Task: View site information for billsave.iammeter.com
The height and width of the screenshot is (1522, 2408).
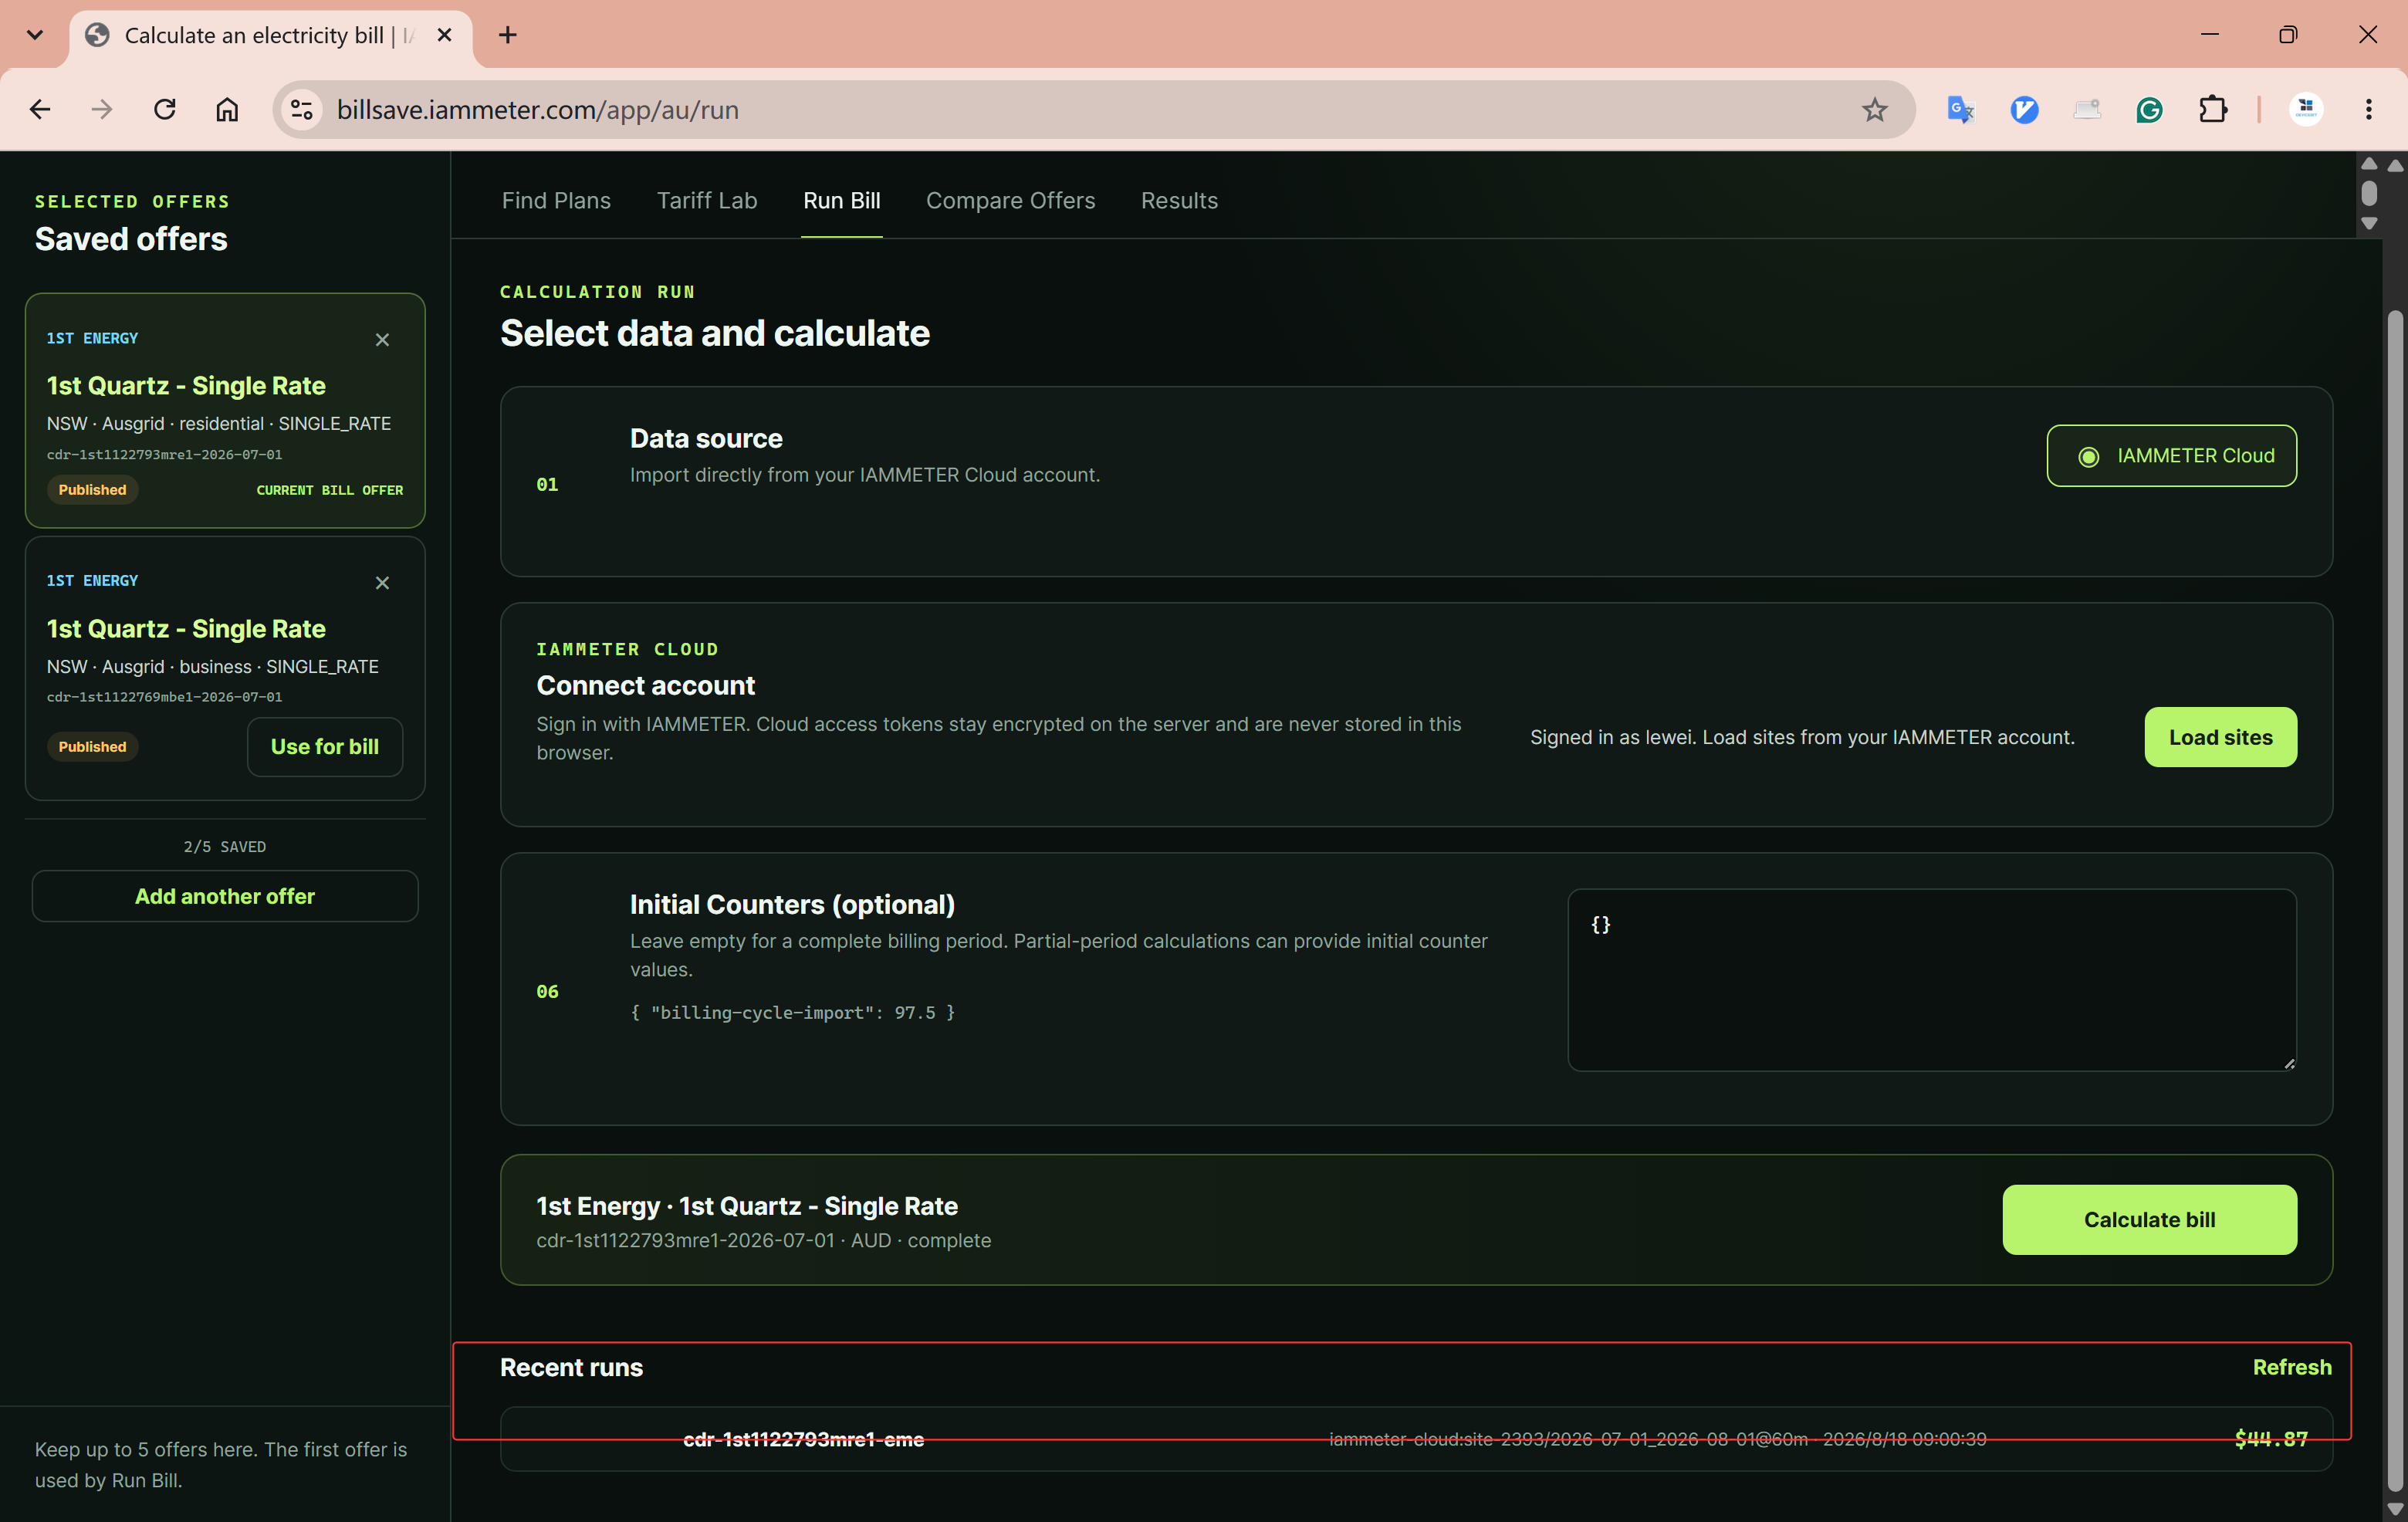Action: pyautogui.click(x=301, y=109)
